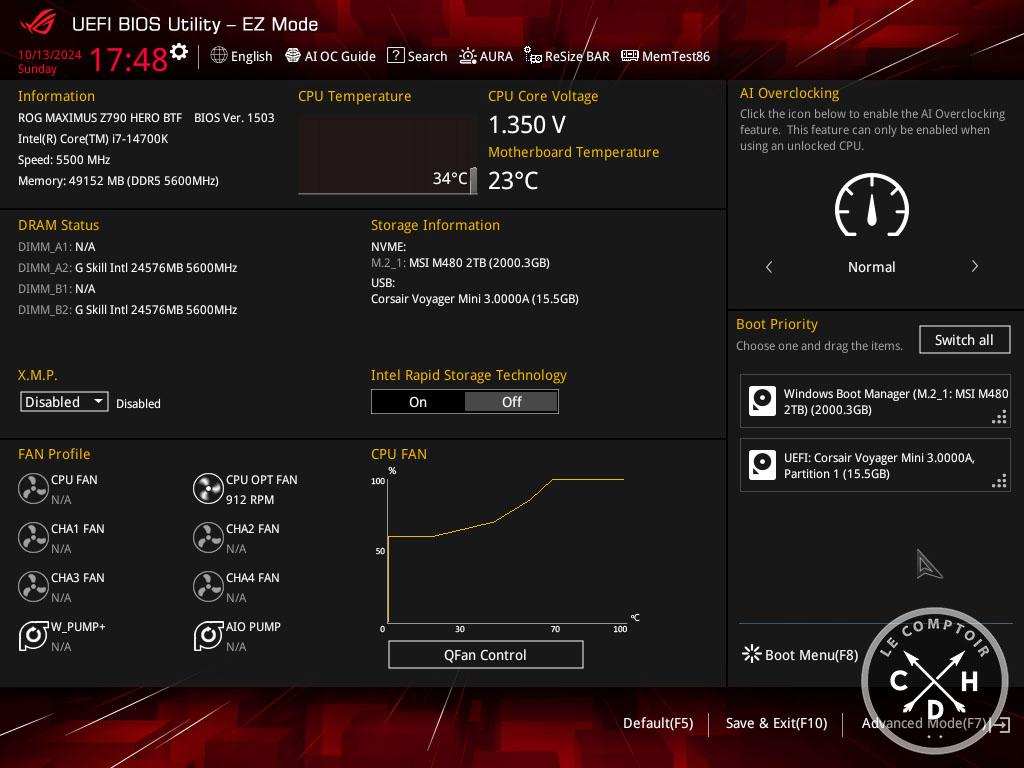Screen dimensions: 1024x768
Task: Click the CPU FAN icon
Action: click(x=33, y=489)
